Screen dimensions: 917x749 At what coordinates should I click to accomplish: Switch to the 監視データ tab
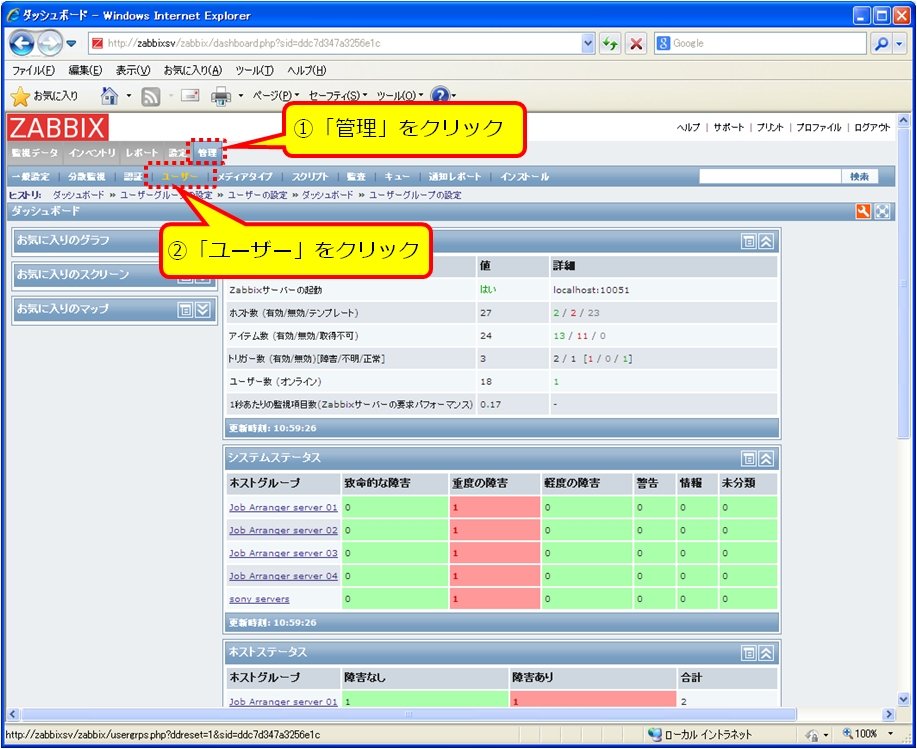[35, 153]
